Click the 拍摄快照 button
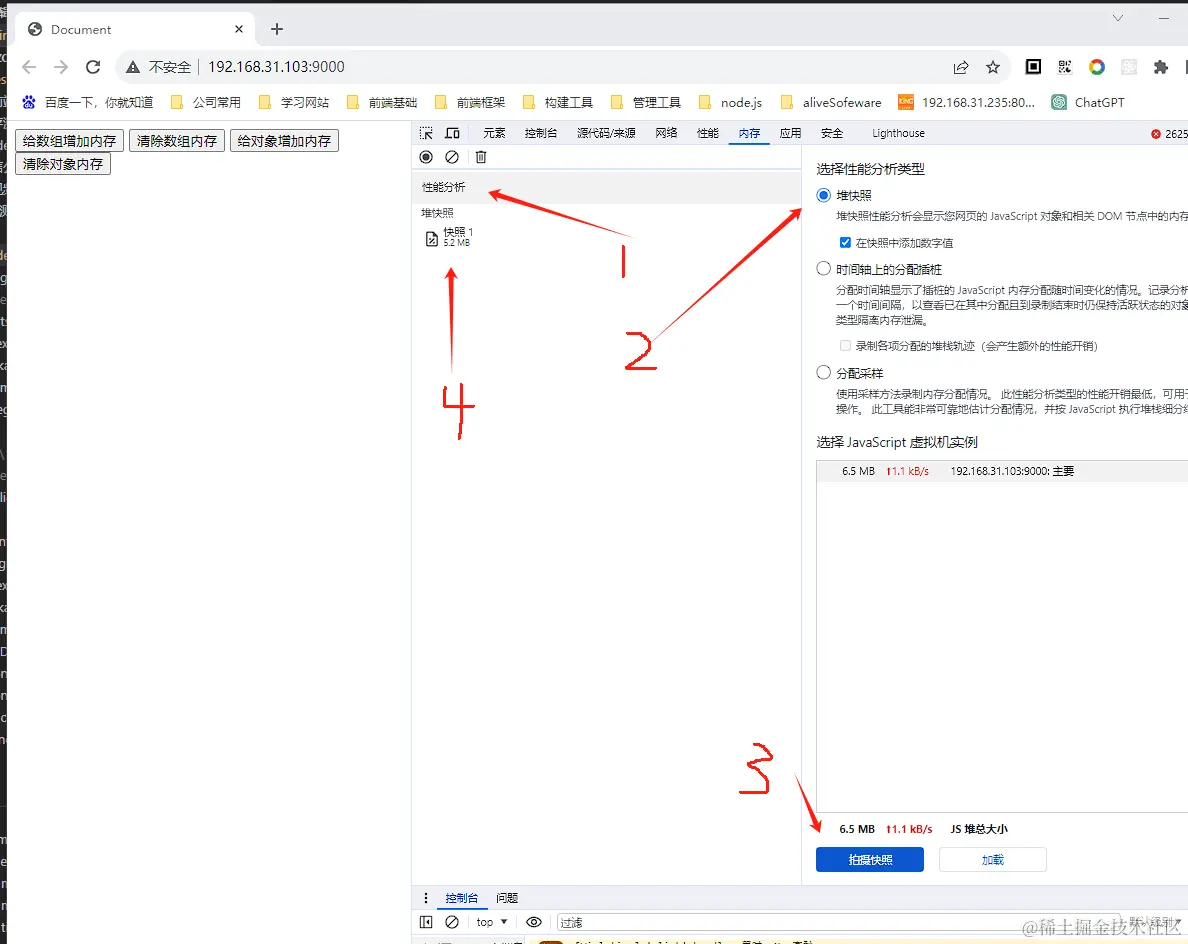The width and height of the screenshot is (1188, 944). [x=870, y=860]
